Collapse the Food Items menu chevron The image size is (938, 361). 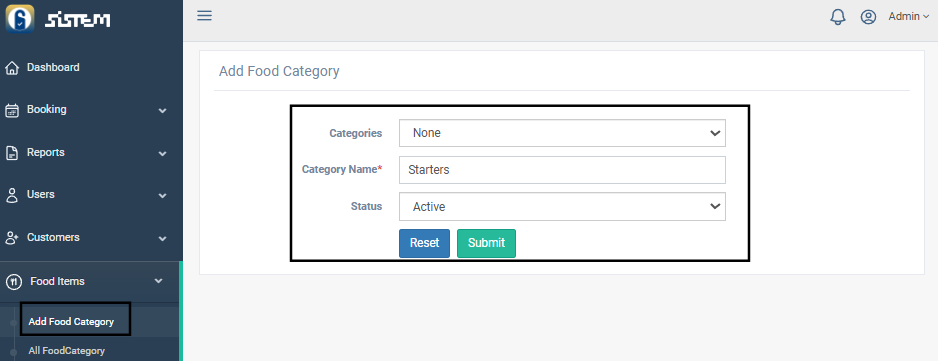pos(159,281)
